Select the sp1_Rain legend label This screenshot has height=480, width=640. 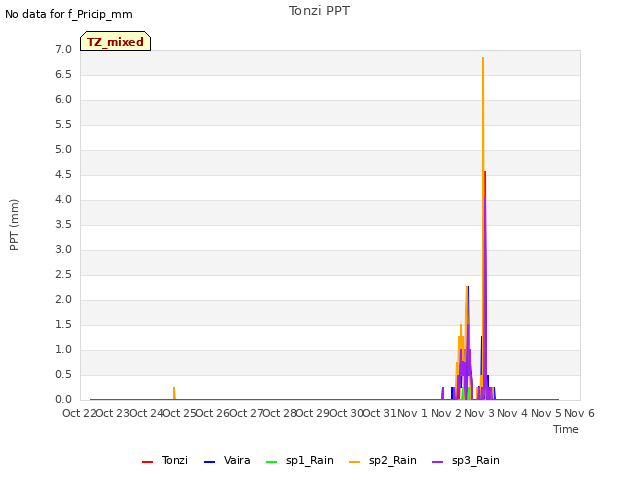point(310,460)
